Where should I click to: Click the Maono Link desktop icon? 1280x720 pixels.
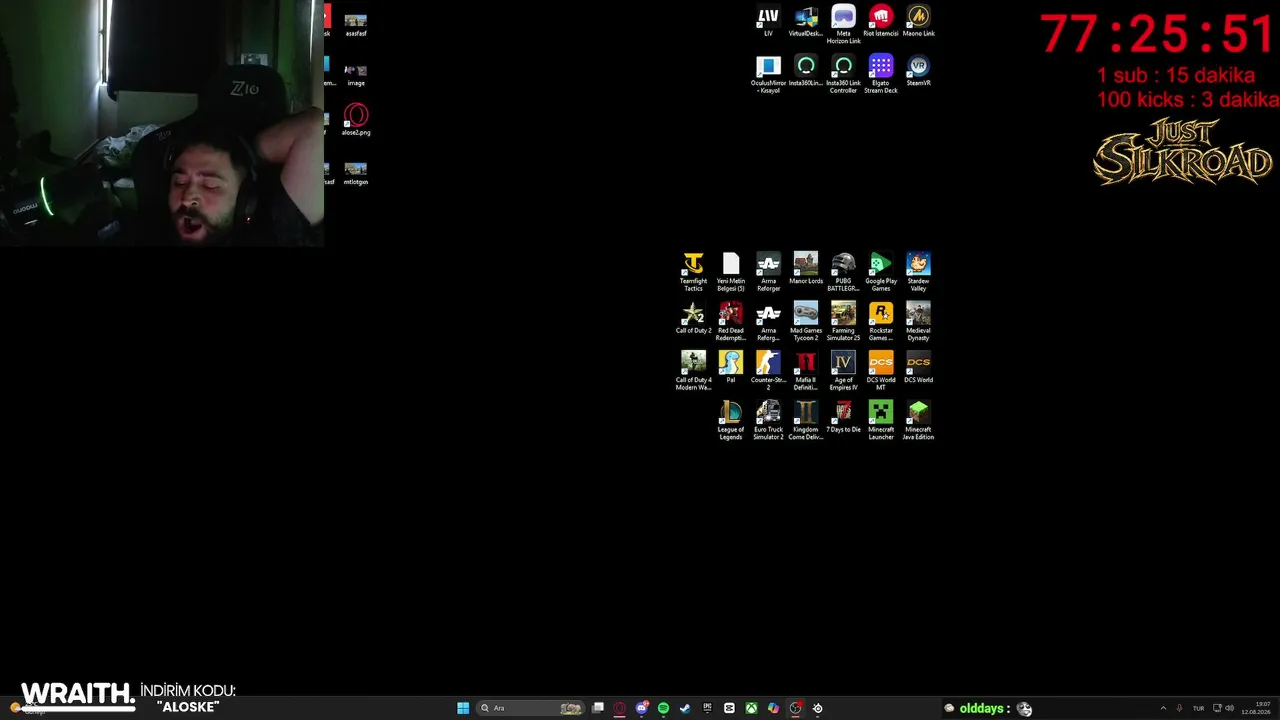tap(918, 21)
